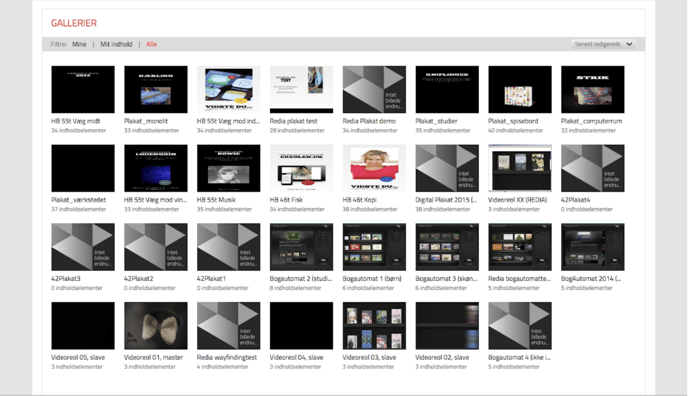Open the Bogautomat 3 (skøn... thumbnail
Screen dimensions: 688x396
pyautogui.click(x=447, y=247)
